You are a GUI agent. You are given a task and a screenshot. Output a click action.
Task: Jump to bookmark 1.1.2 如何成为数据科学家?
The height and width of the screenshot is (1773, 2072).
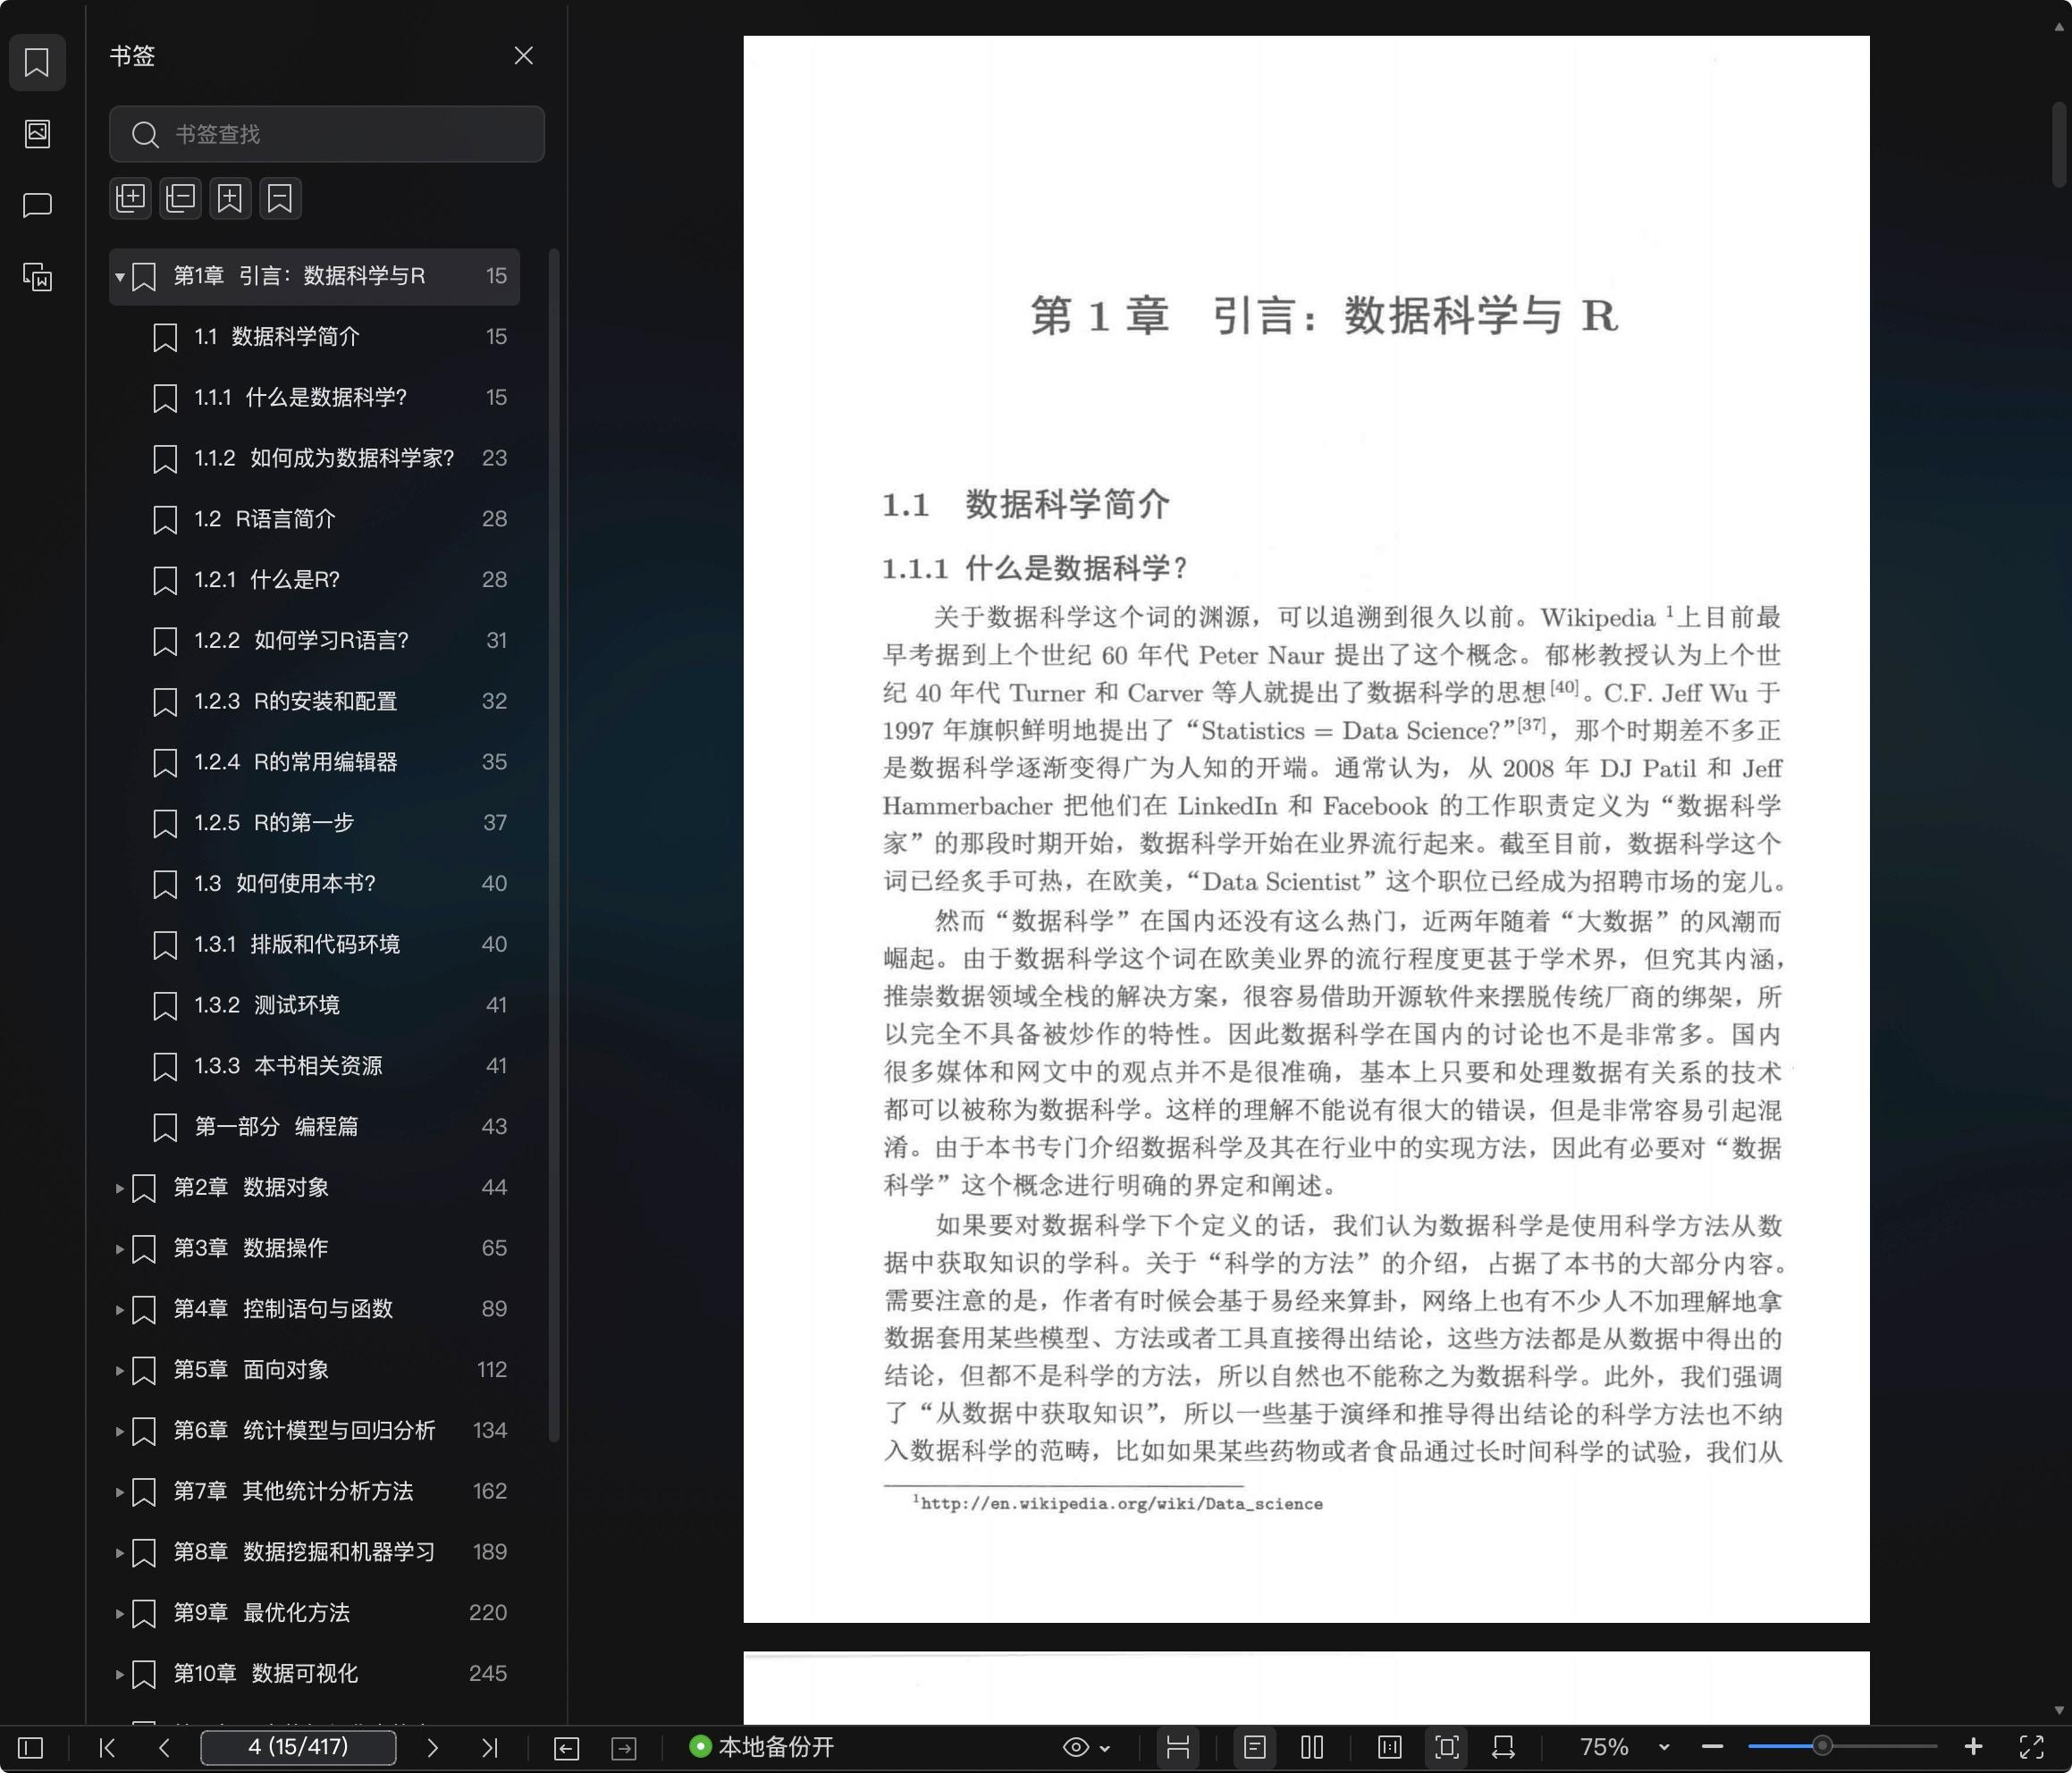pyautogui.click(x=315, y=458)
